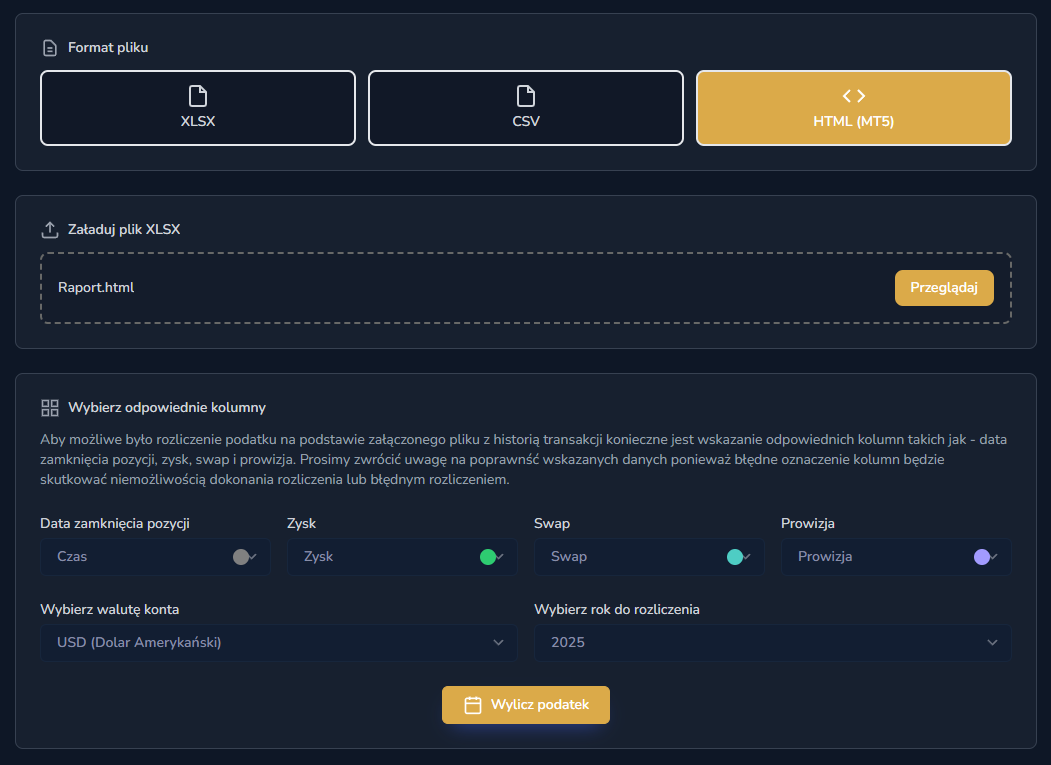Choose HTML (MT5) file format
The width and height of the screenshot is (1051, 765).
853,108
